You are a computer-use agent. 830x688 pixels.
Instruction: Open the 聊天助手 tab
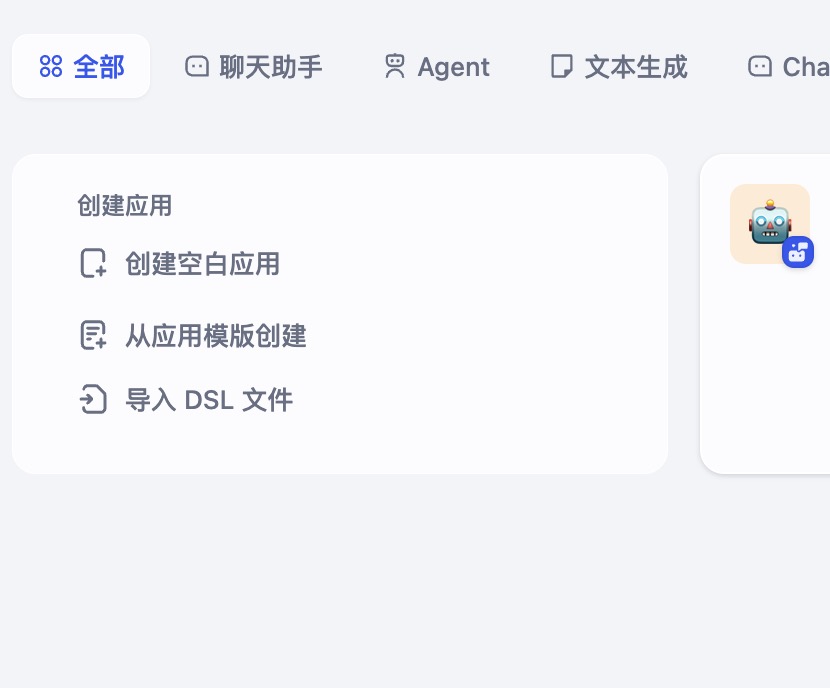click(x=271, y=67)
